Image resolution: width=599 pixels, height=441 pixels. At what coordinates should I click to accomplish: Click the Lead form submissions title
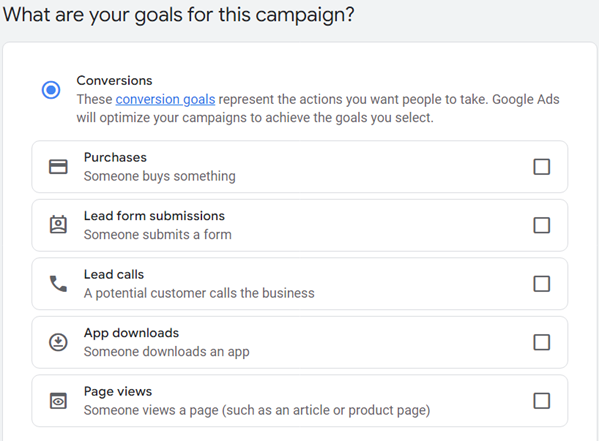(x=154, y=216)
